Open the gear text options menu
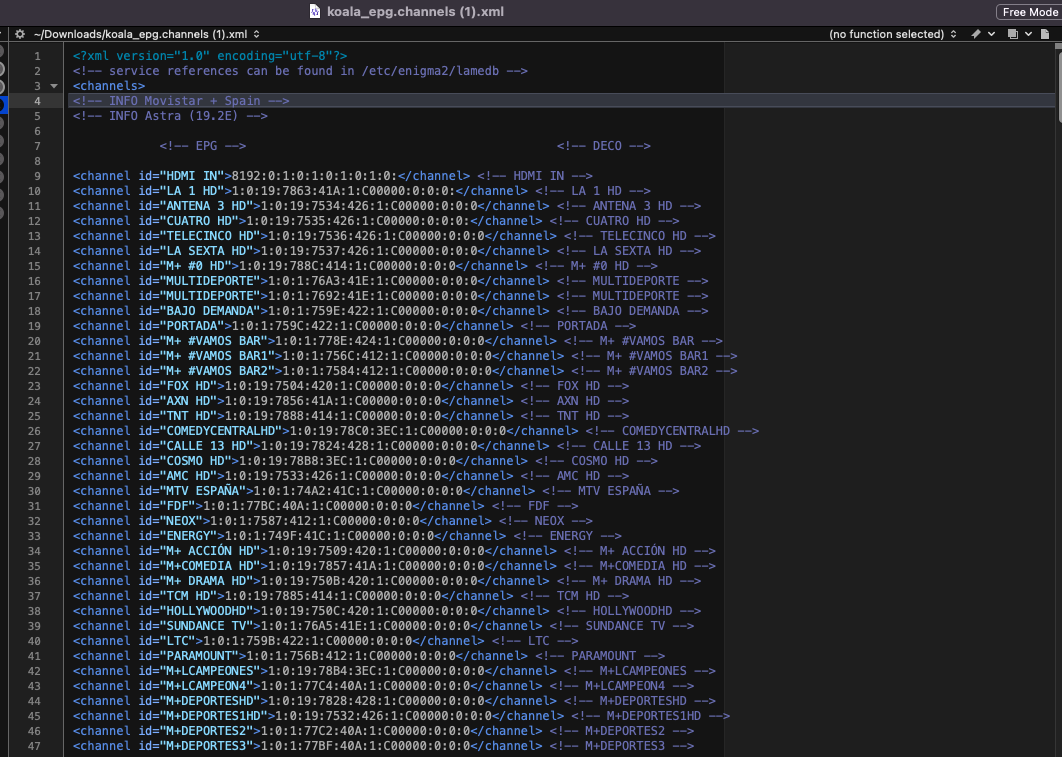This screenshot has height=757, width=1062. tap(19, 34)
